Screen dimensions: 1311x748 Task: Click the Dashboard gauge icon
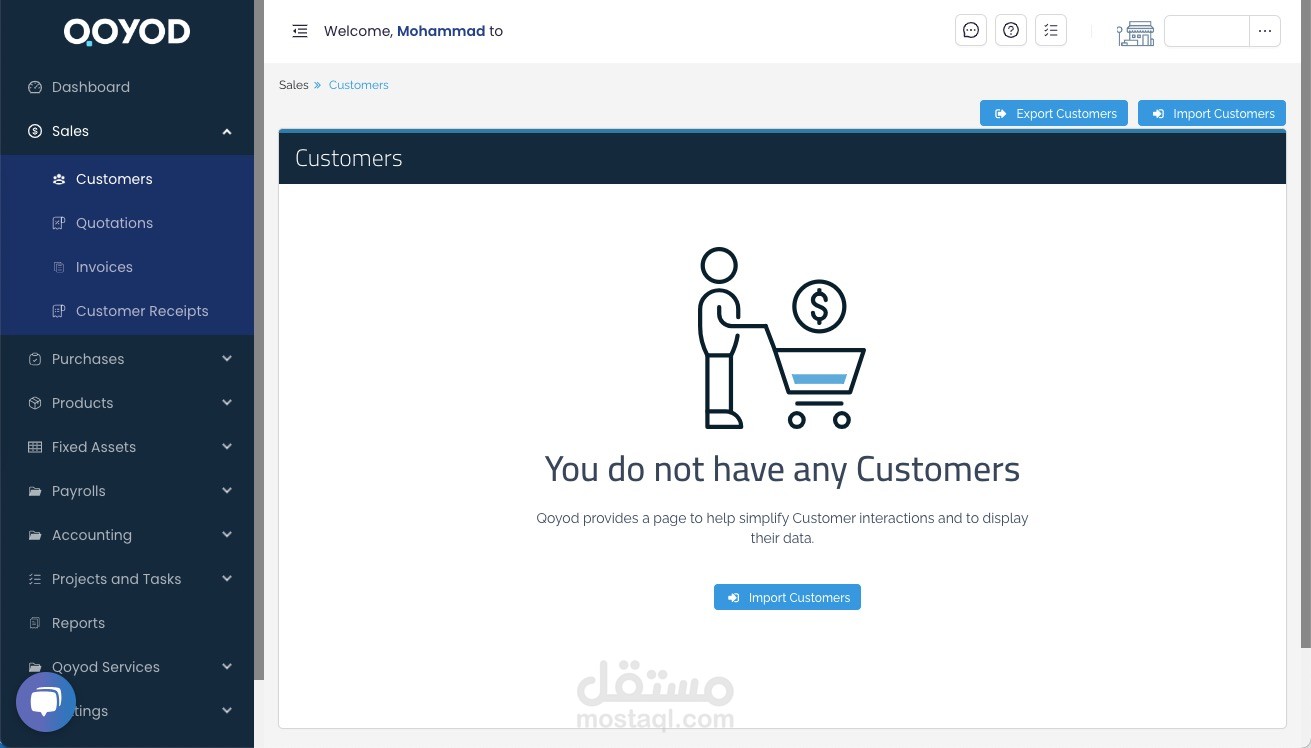point(35,87)
